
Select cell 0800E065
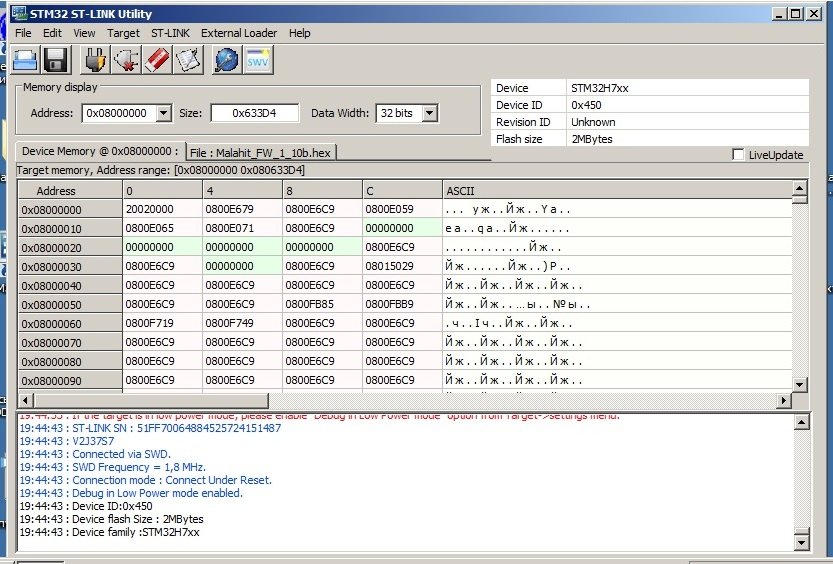tap(163, 228)
